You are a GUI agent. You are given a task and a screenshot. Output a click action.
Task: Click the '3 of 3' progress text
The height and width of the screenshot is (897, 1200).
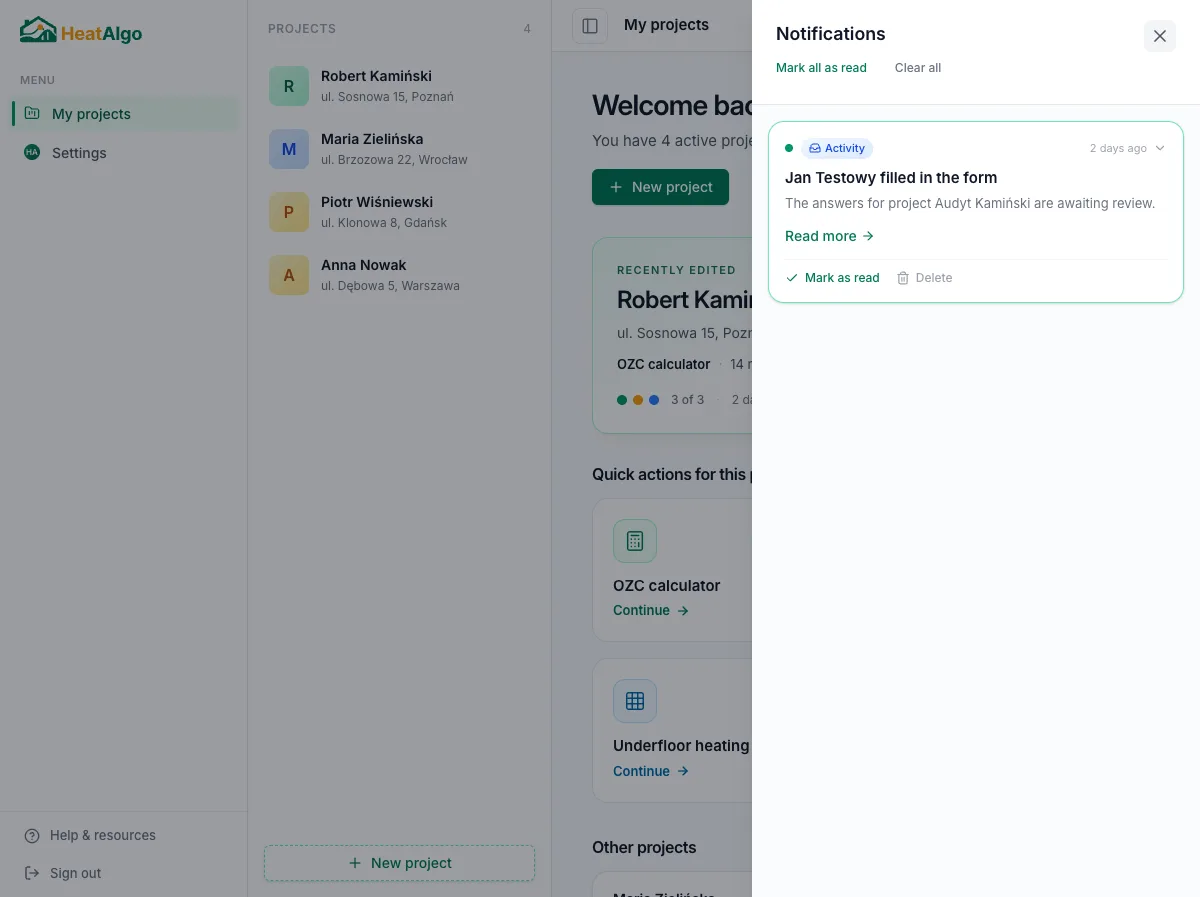tap(687, 399)
